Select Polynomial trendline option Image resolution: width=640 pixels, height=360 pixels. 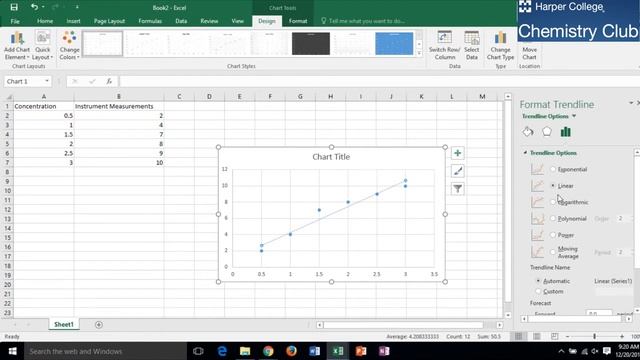[553, 218]
